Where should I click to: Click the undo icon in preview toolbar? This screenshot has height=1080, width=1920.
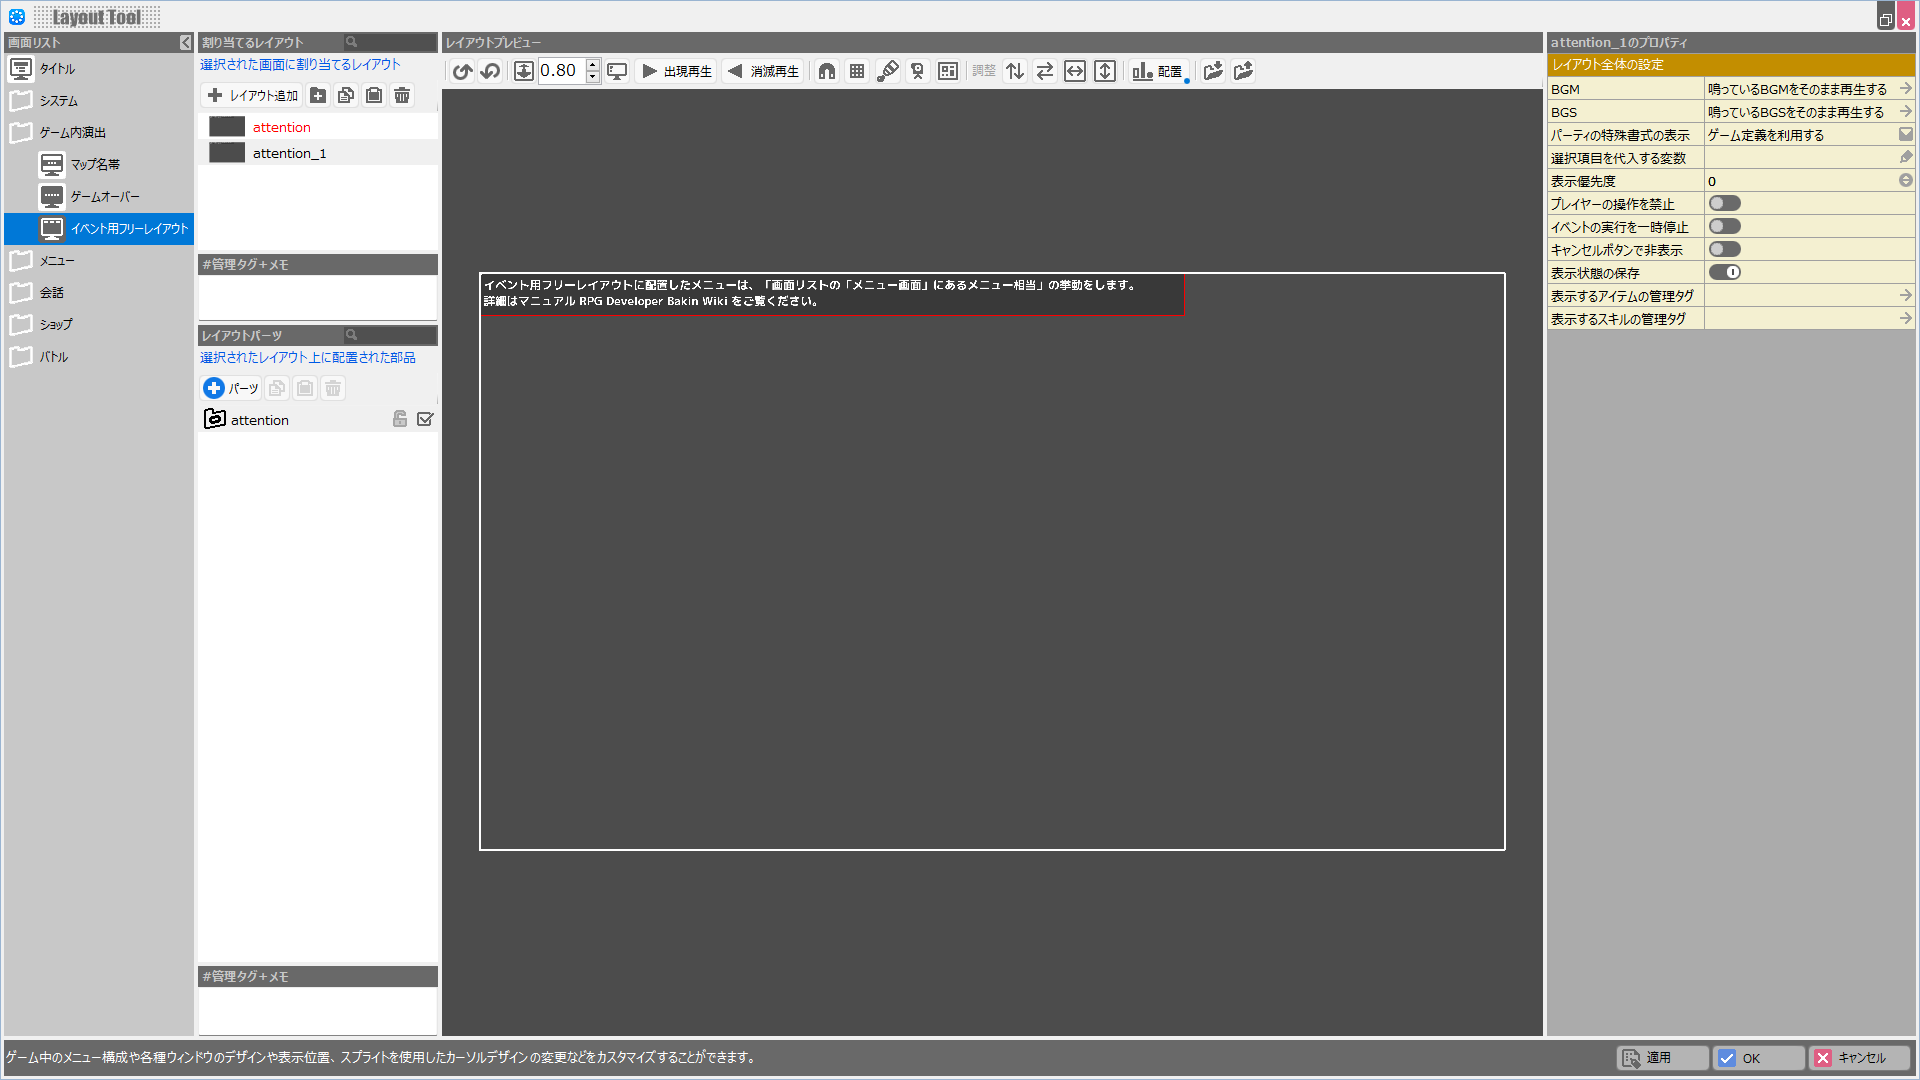tap(462, 71)
